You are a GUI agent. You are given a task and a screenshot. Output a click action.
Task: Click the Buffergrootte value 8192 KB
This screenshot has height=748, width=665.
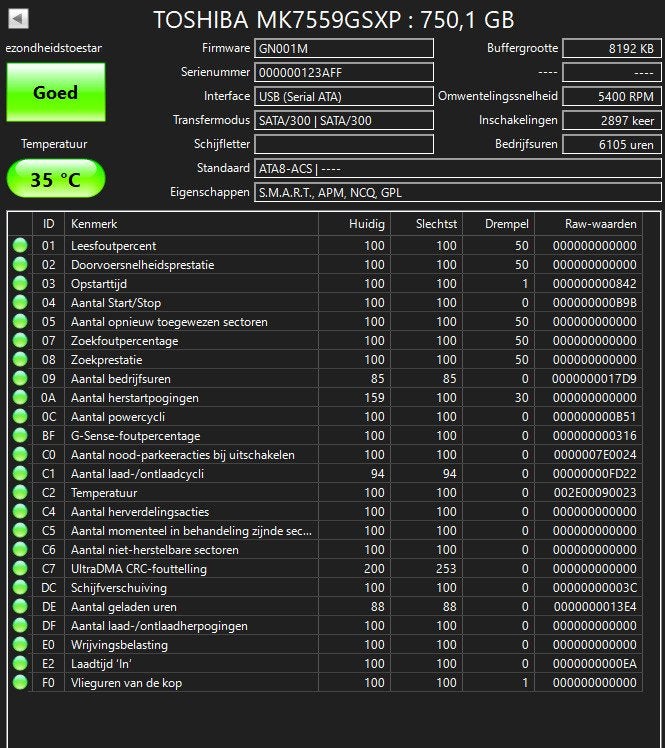click(612, 49)
